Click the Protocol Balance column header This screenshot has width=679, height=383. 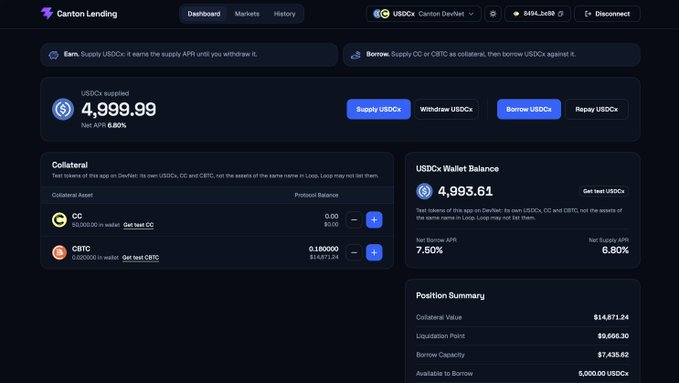(x=317, y=195)
